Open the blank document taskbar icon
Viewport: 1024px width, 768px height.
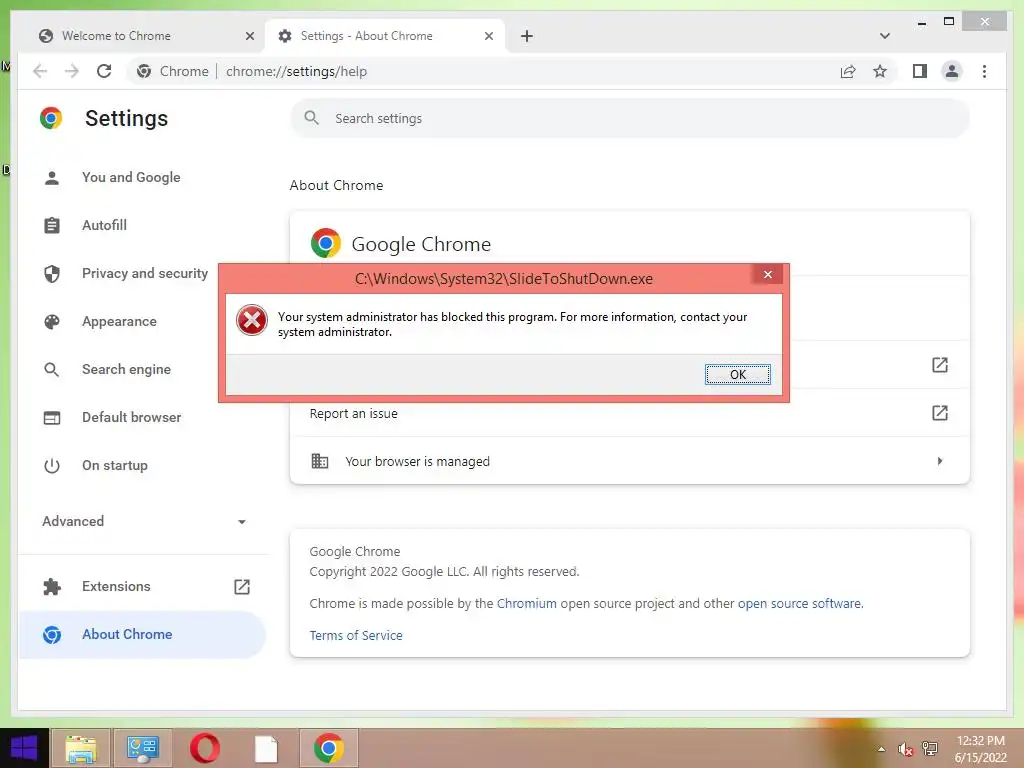click(266, 748)
